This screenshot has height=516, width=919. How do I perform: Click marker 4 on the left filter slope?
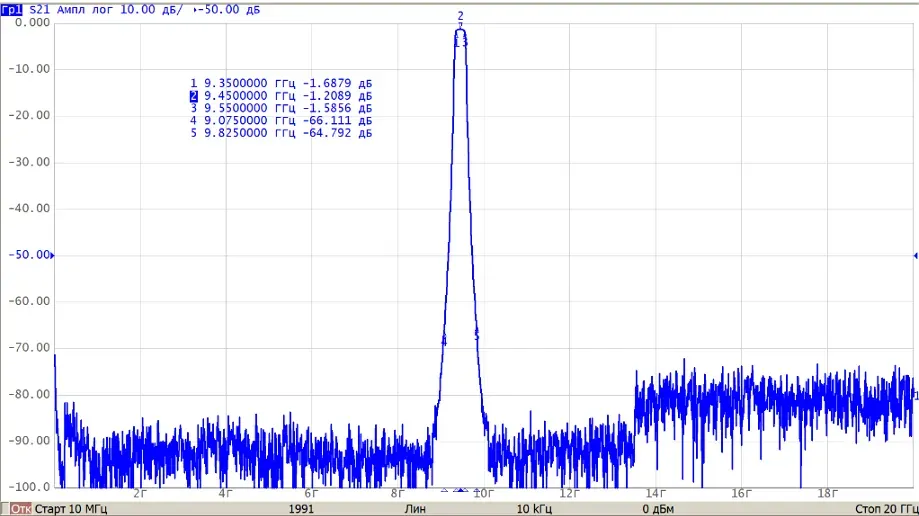tap(444, 341)
